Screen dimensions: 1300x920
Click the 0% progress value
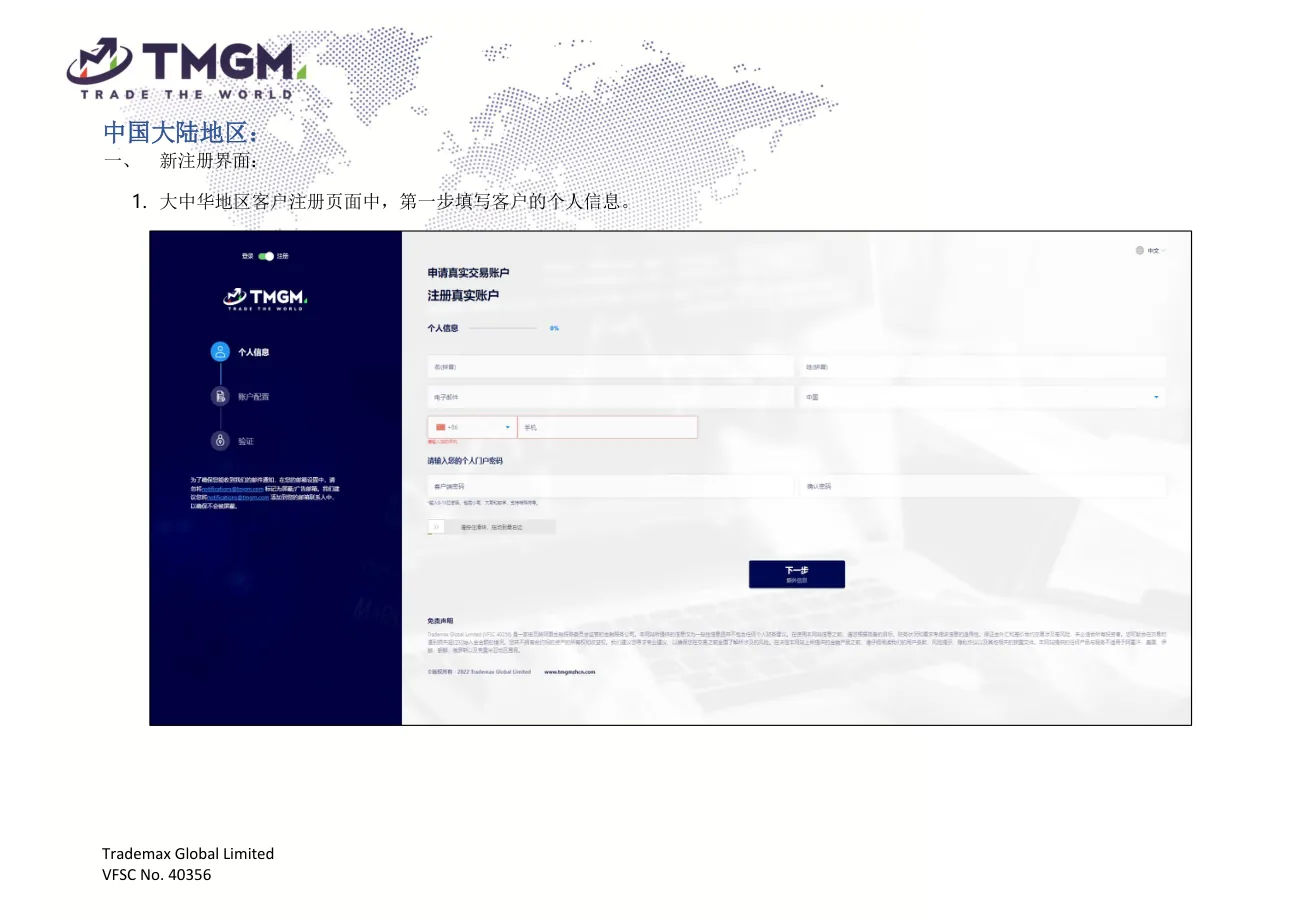[x=554, y=328]
